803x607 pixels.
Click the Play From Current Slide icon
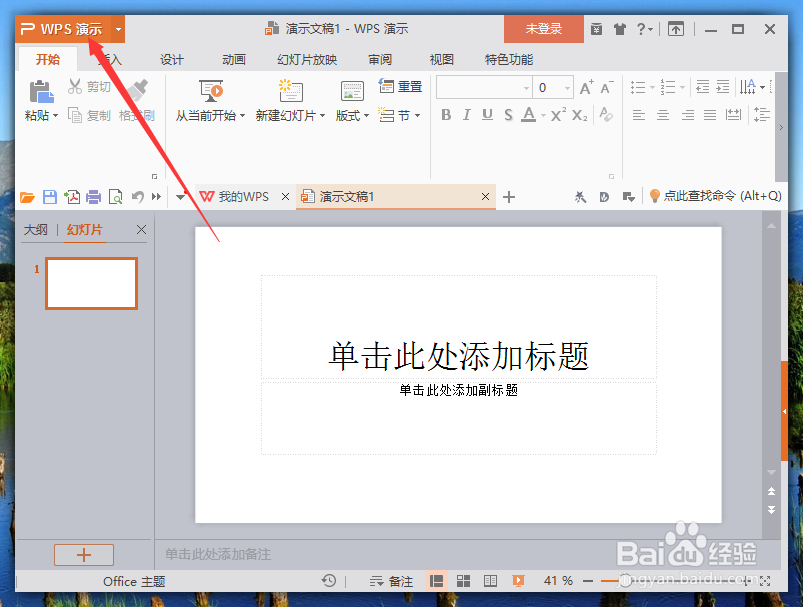point(210,91)
